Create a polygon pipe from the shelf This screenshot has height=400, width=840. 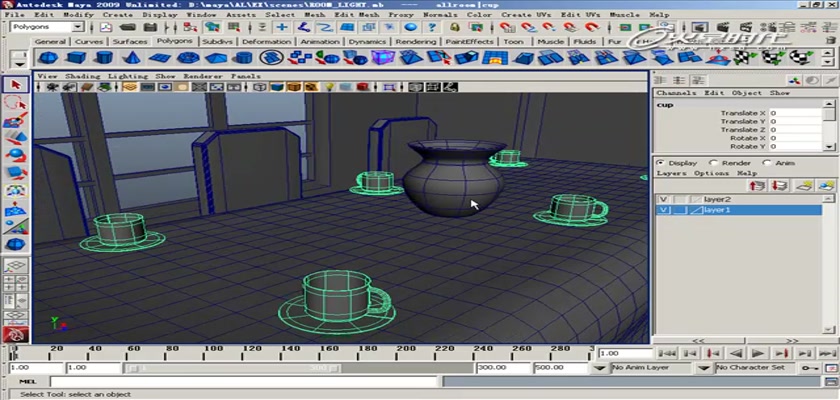244,57
